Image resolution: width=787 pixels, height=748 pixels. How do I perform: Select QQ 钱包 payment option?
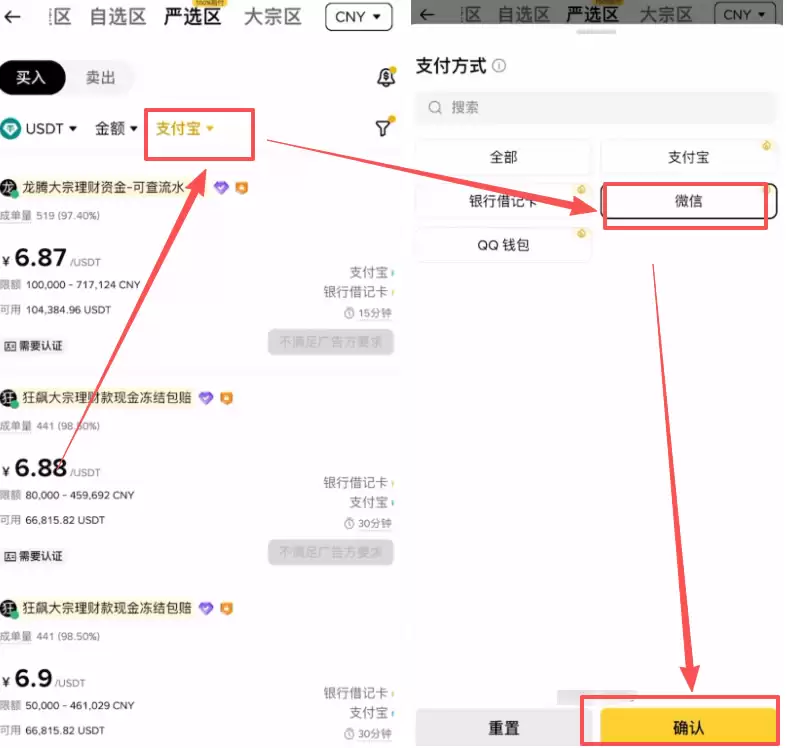(x=503, y=245)
